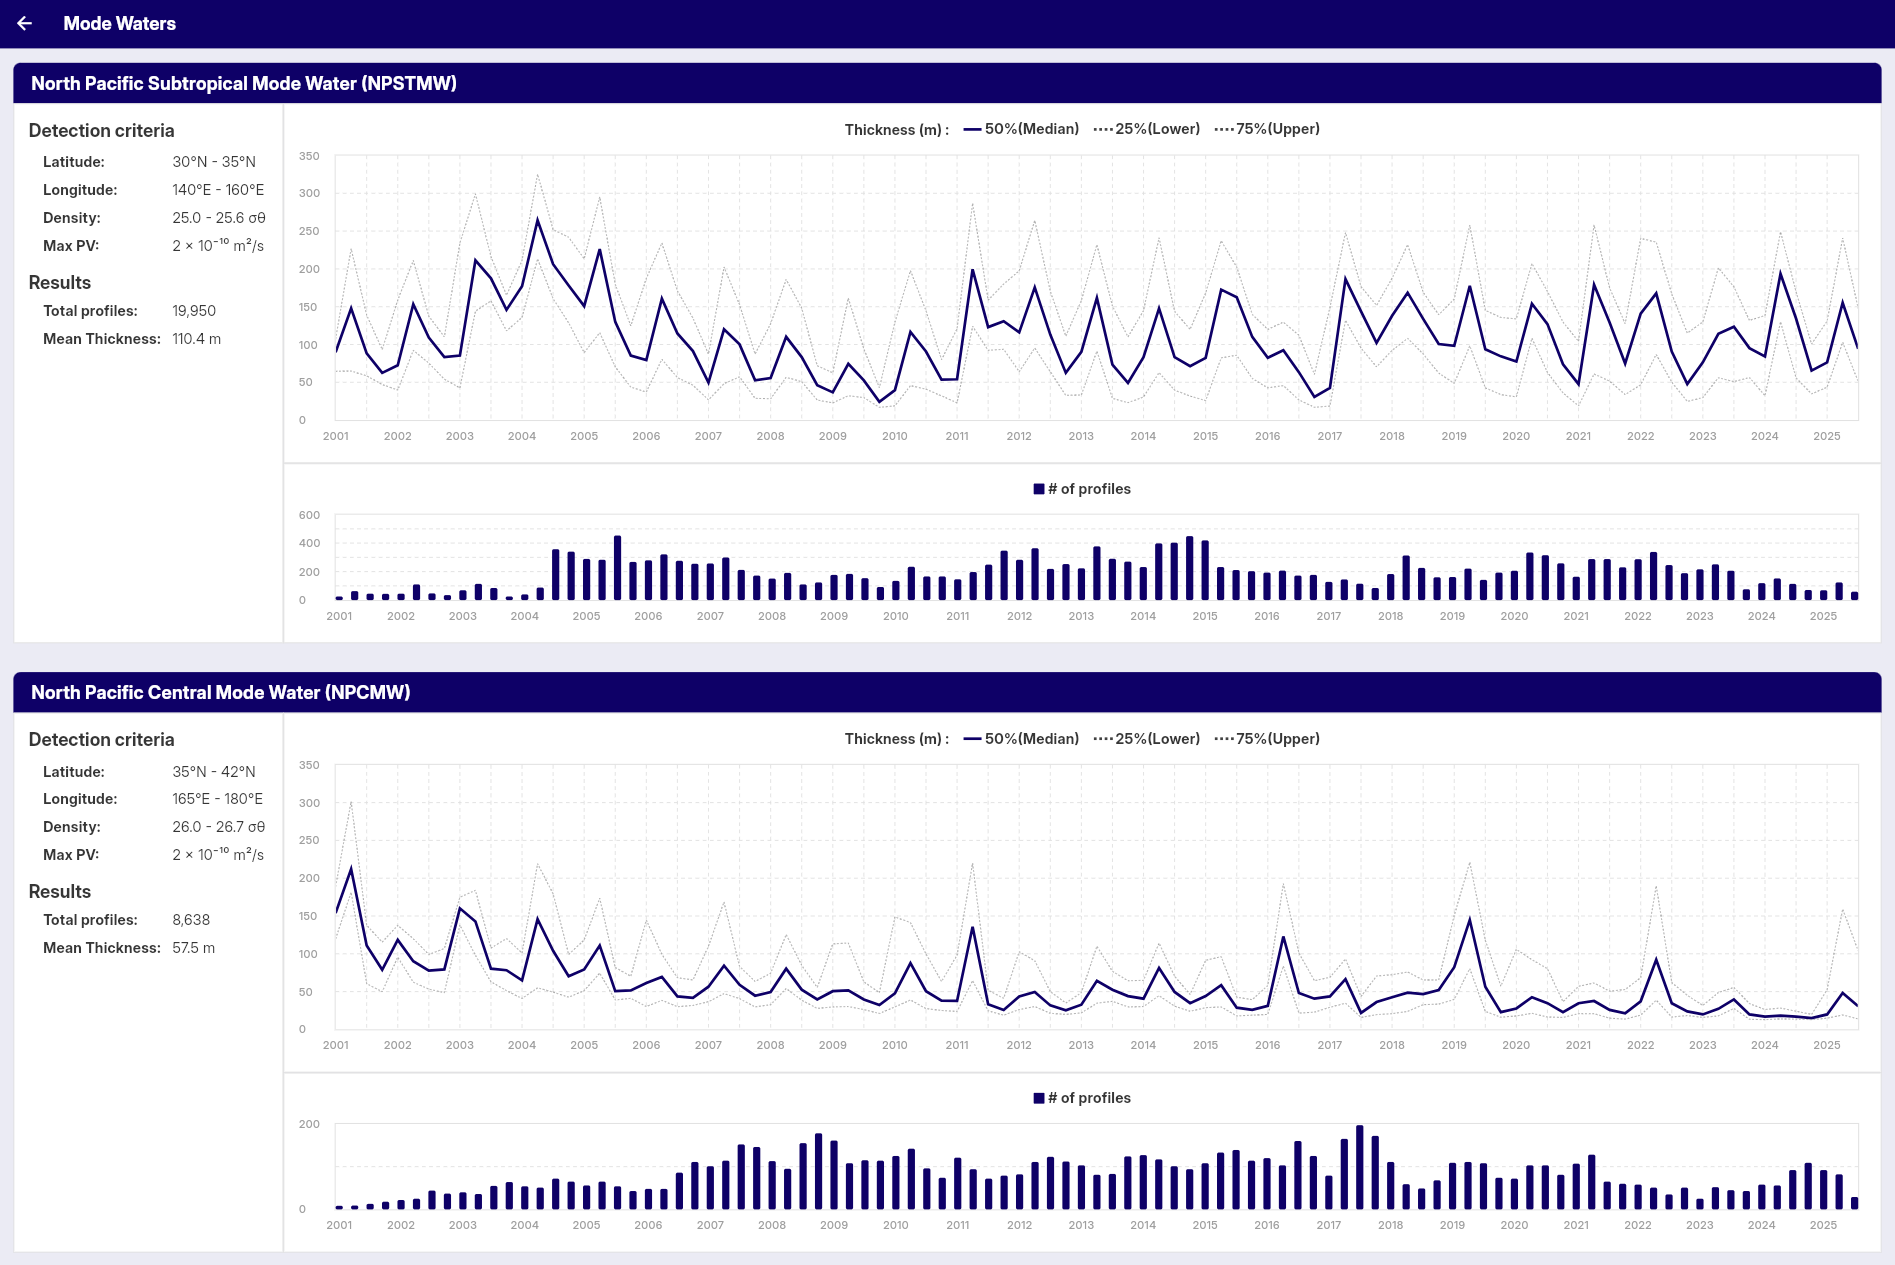Click the Total profiles value 19,950
Screen dimensions: 1895x1265
pos(194,310)
